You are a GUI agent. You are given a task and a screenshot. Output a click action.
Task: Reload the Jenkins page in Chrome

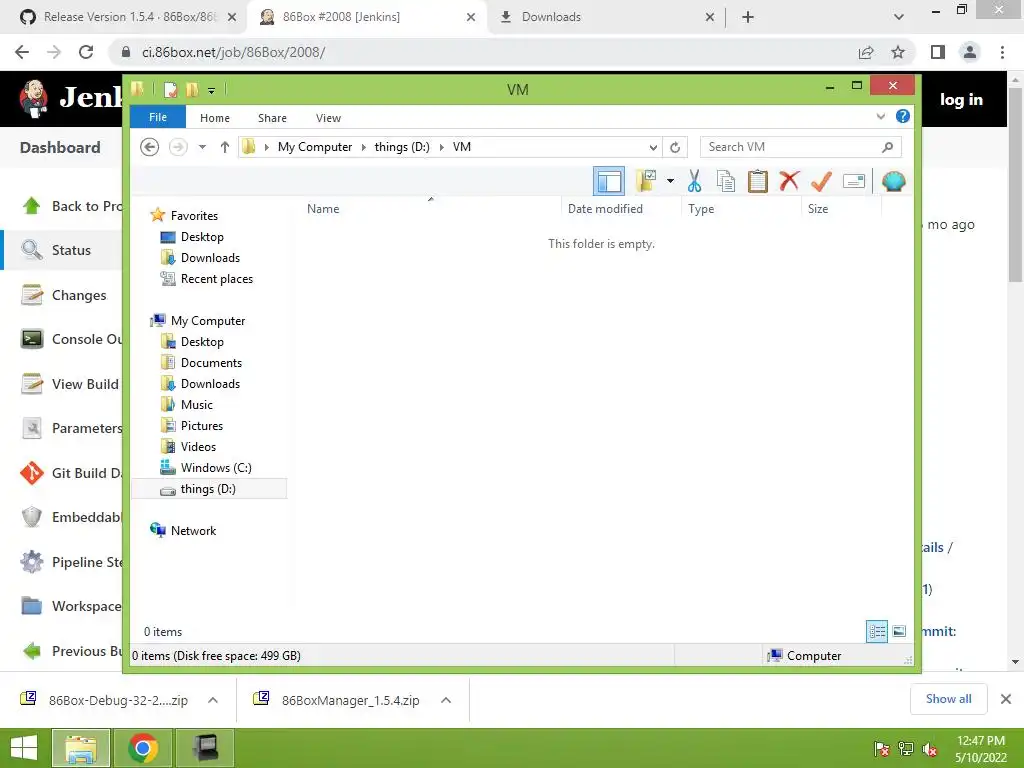pos(86,52)
